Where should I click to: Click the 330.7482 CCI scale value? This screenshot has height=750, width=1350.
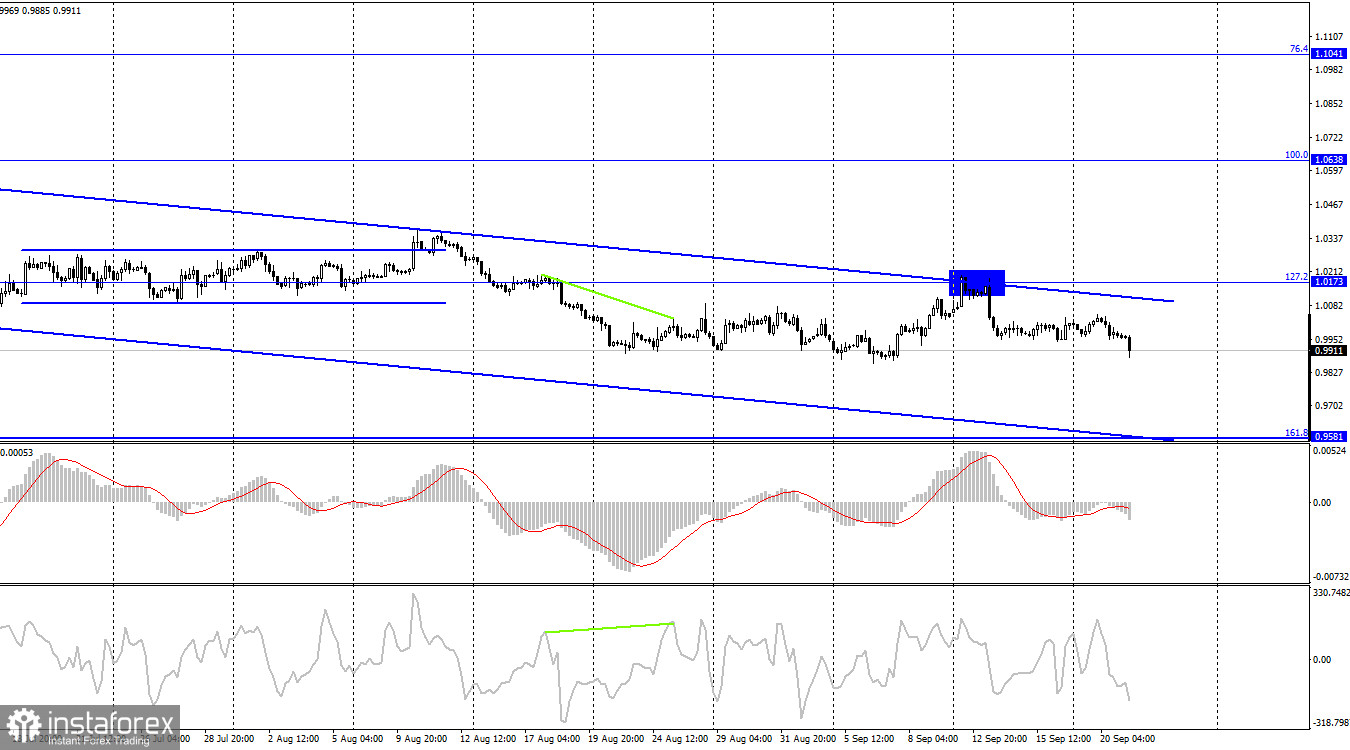pyautogui.click(x=1329, y=593)
